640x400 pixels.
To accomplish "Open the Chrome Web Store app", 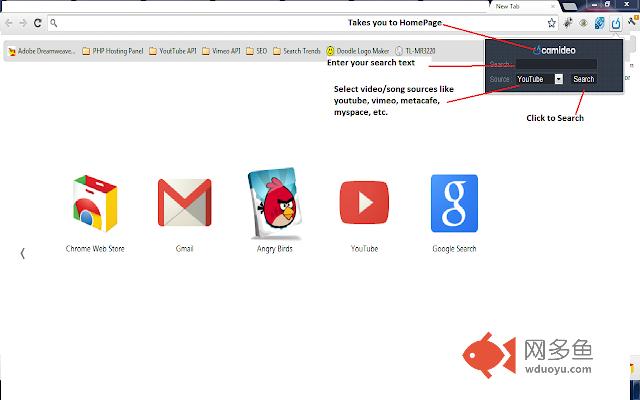I will (95, 203).
